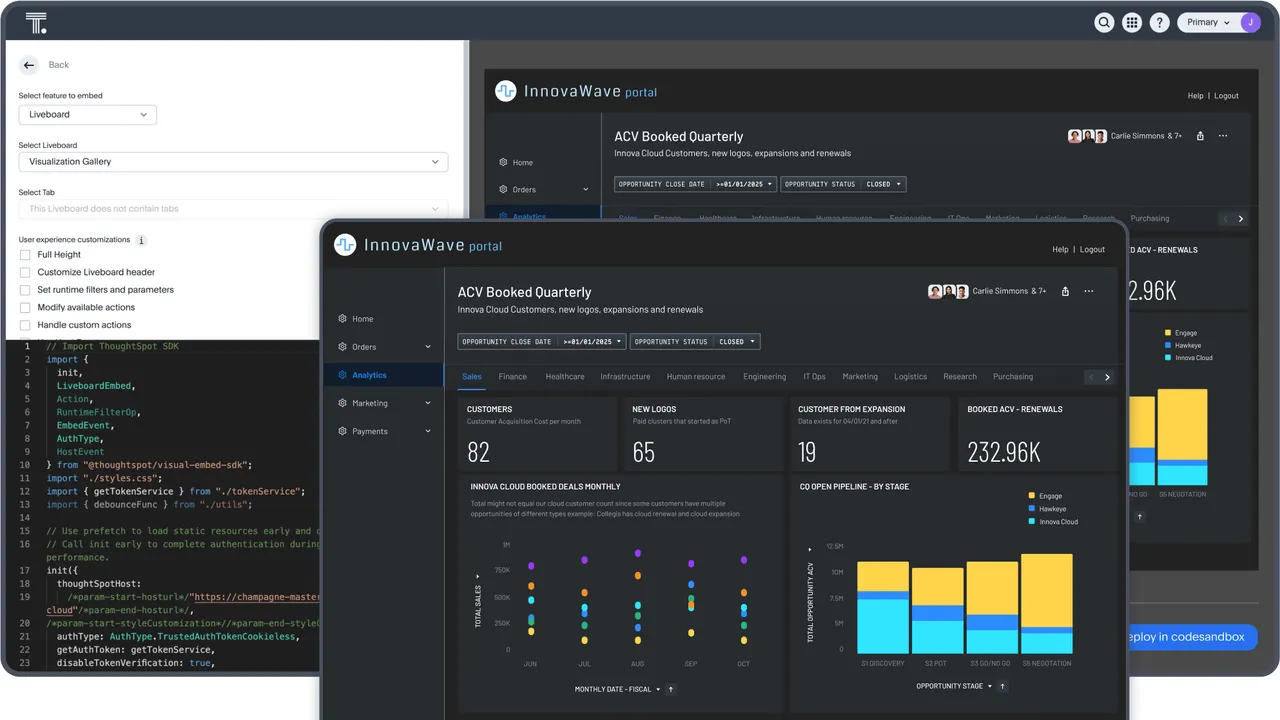Click Innova Cloud cyan legend swatch front

click(1032, 522)
